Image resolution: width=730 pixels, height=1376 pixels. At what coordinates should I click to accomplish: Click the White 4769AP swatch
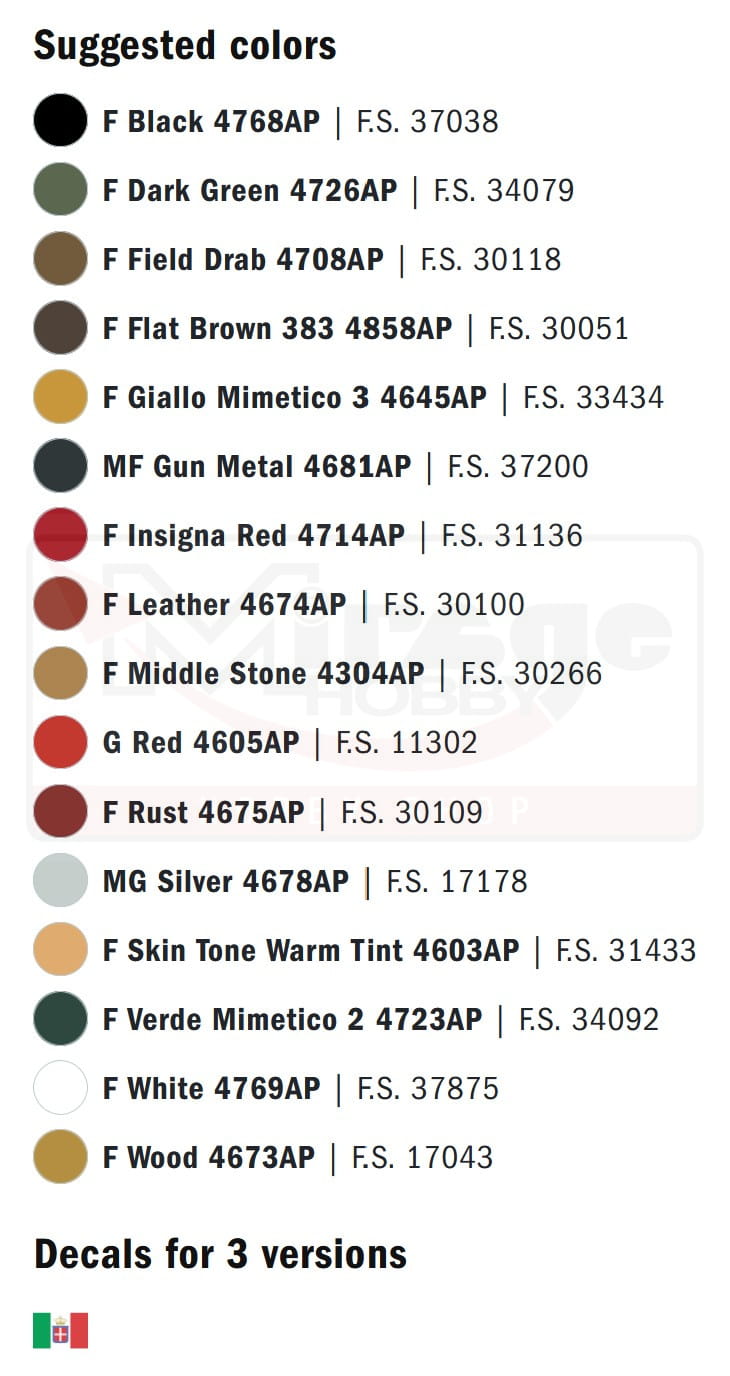(x=60, y=1087)
